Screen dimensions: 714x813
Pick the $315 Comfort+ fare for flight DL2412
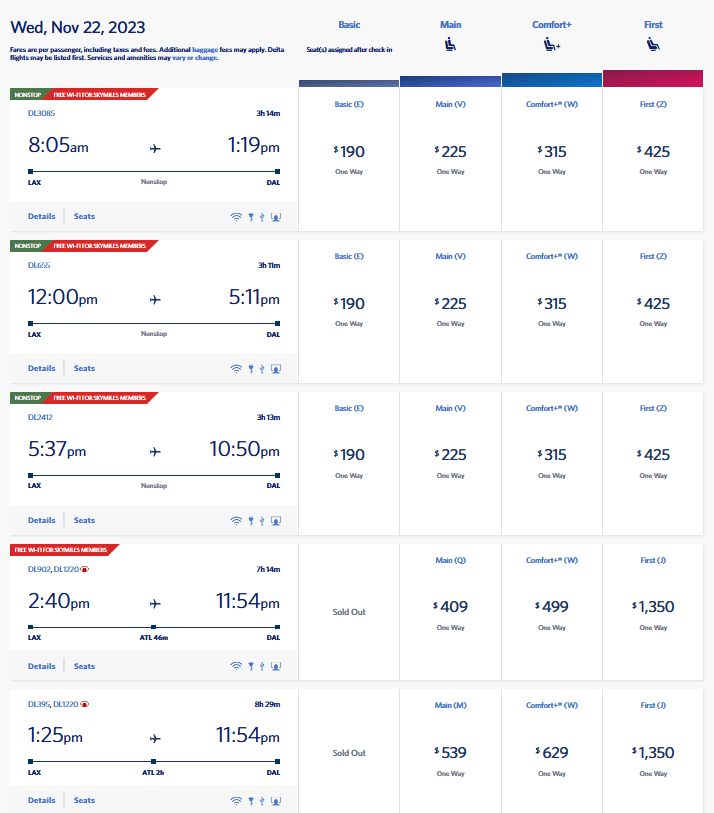tap(552, 456)
